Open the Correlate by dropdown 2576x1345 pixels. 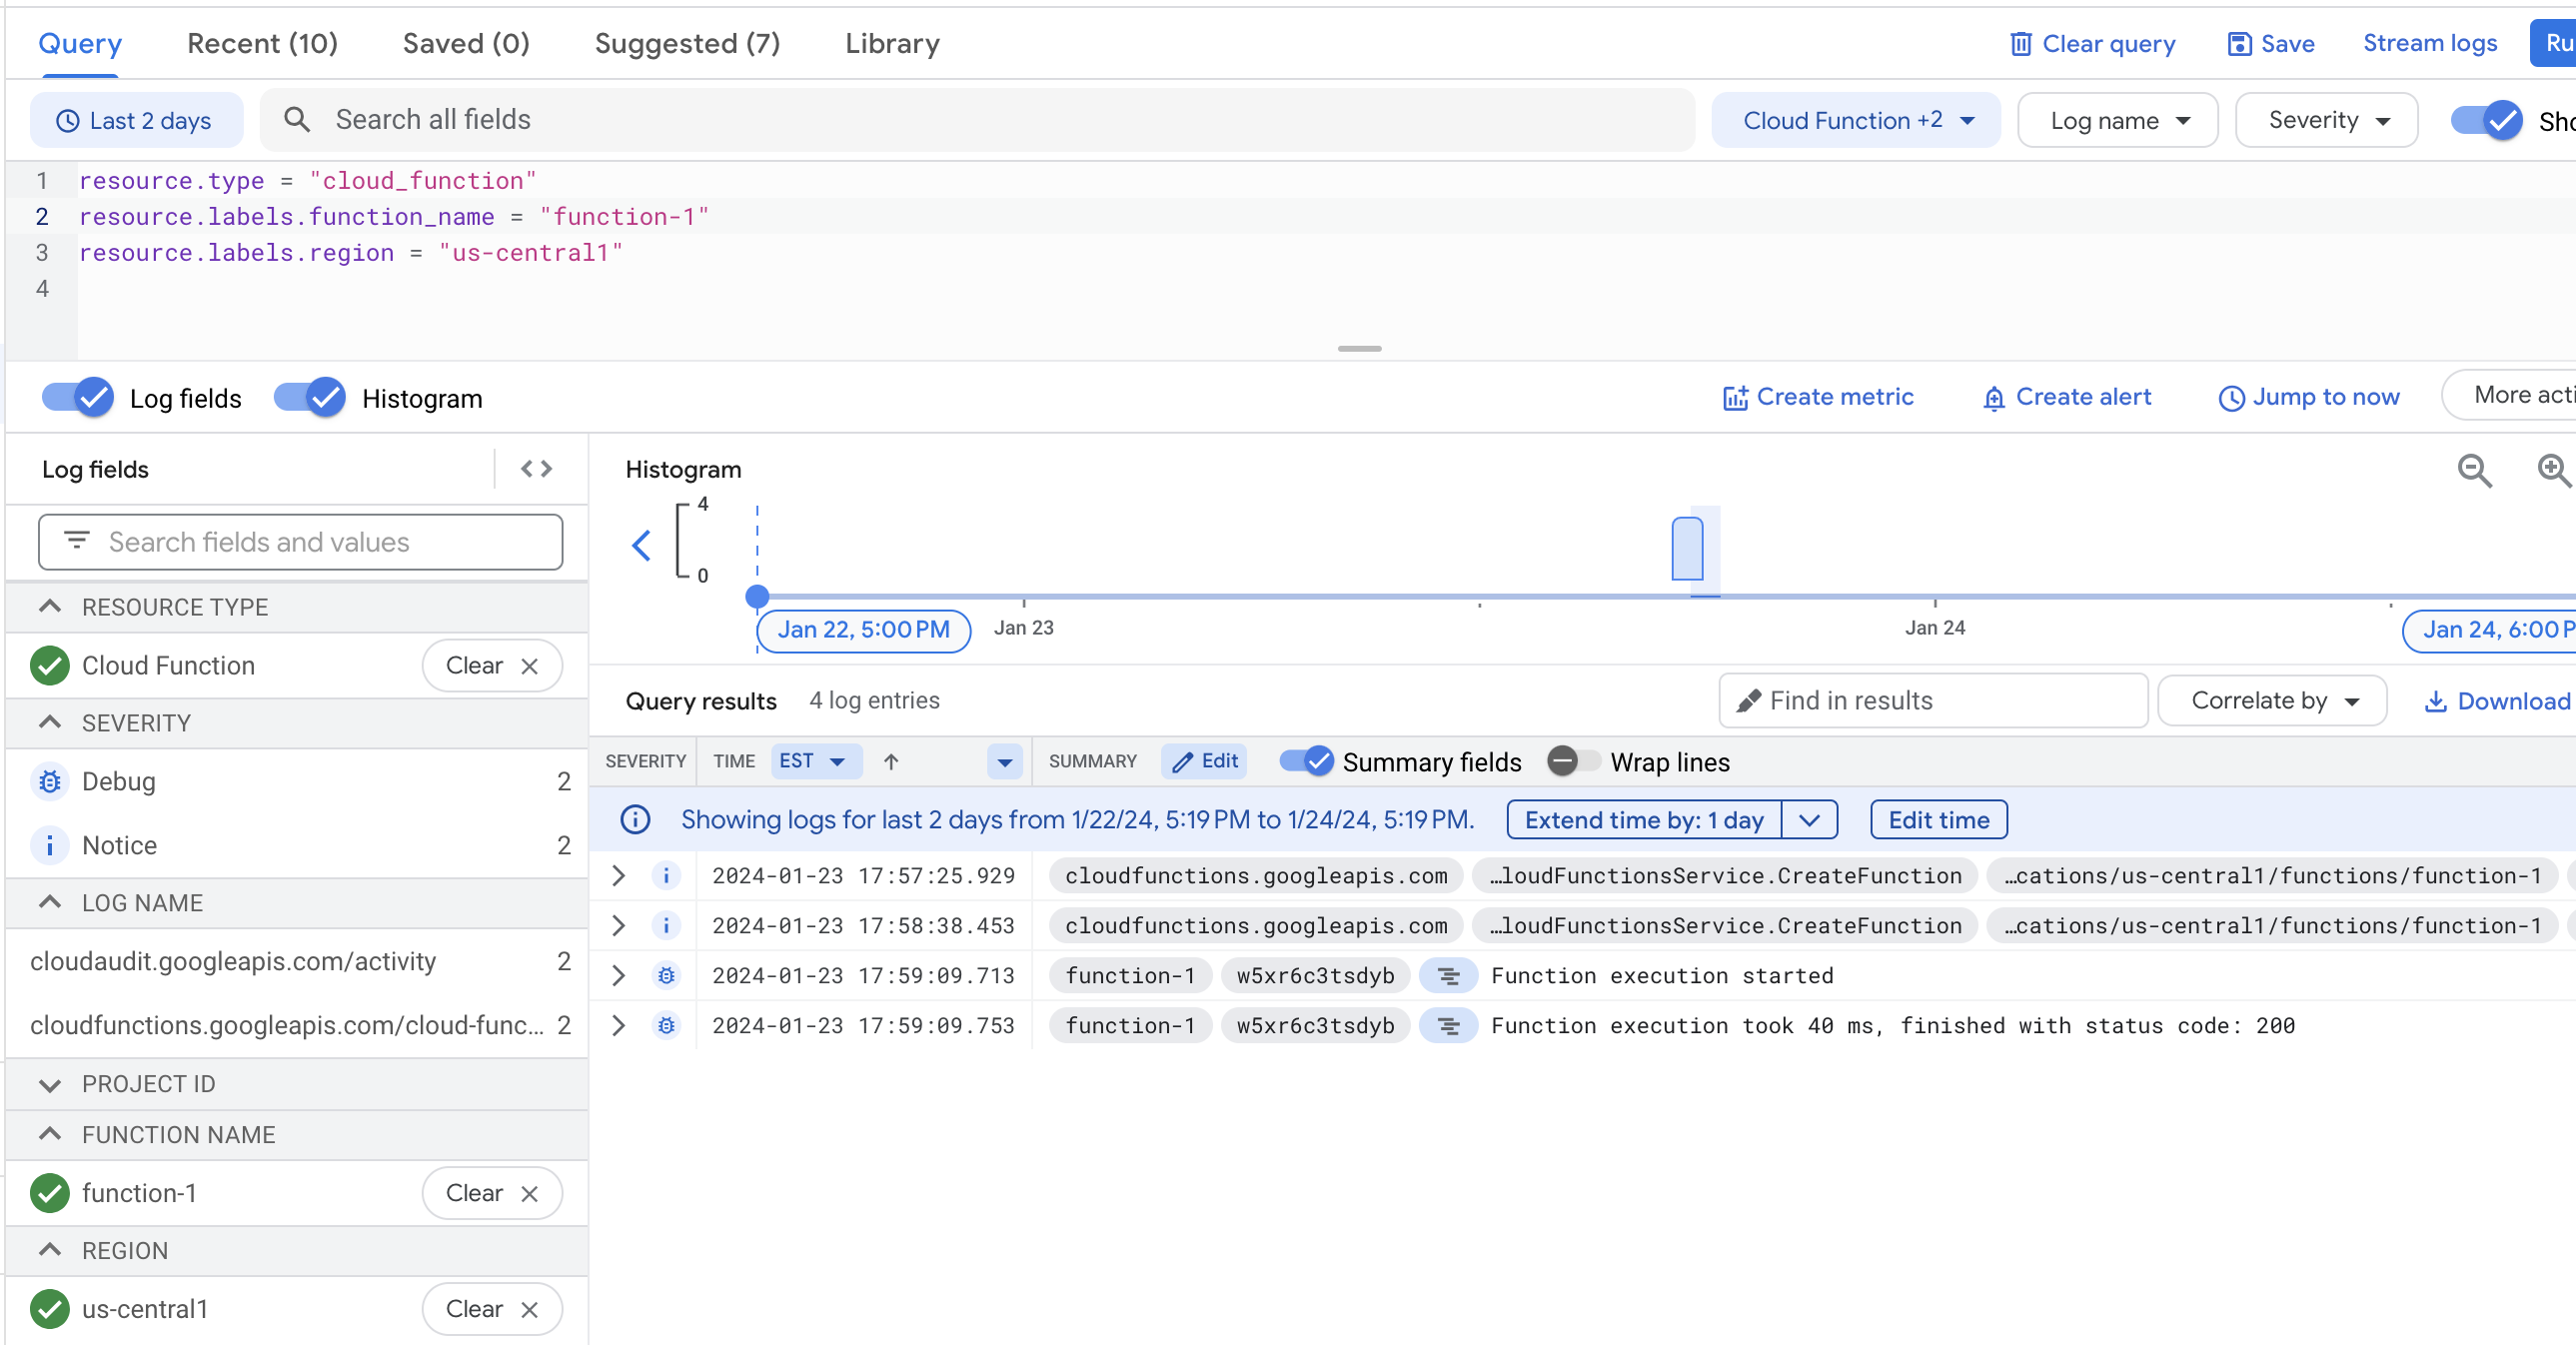pos(2276,698)
